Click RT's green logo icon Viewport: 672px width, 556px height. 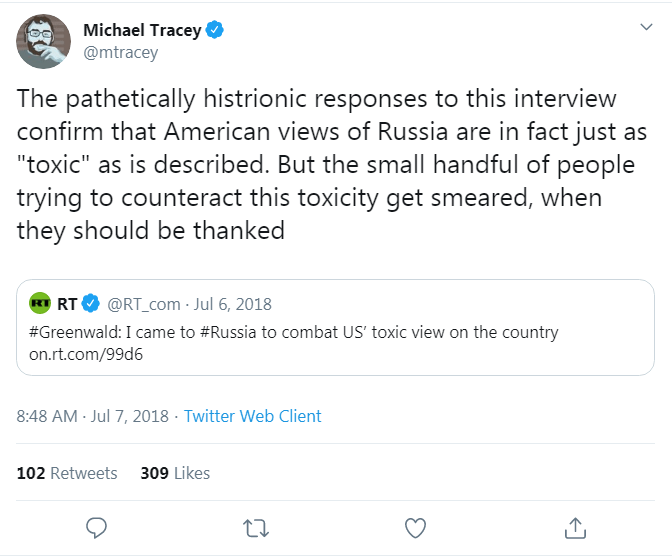(40, 303)
